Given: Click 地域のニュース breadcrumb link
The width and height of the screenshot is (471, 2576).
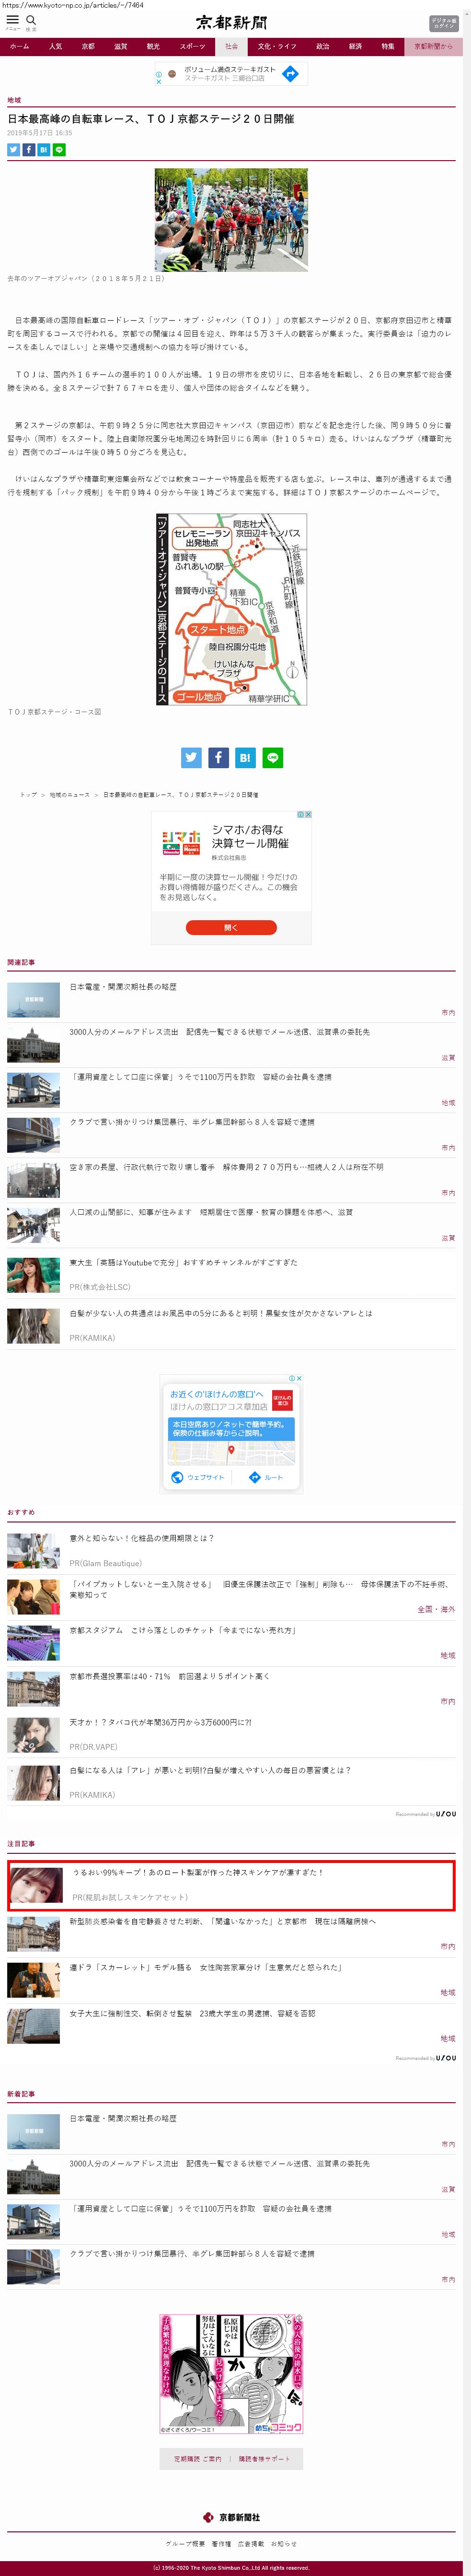Looking at the screenshot, I should [69, 794].
